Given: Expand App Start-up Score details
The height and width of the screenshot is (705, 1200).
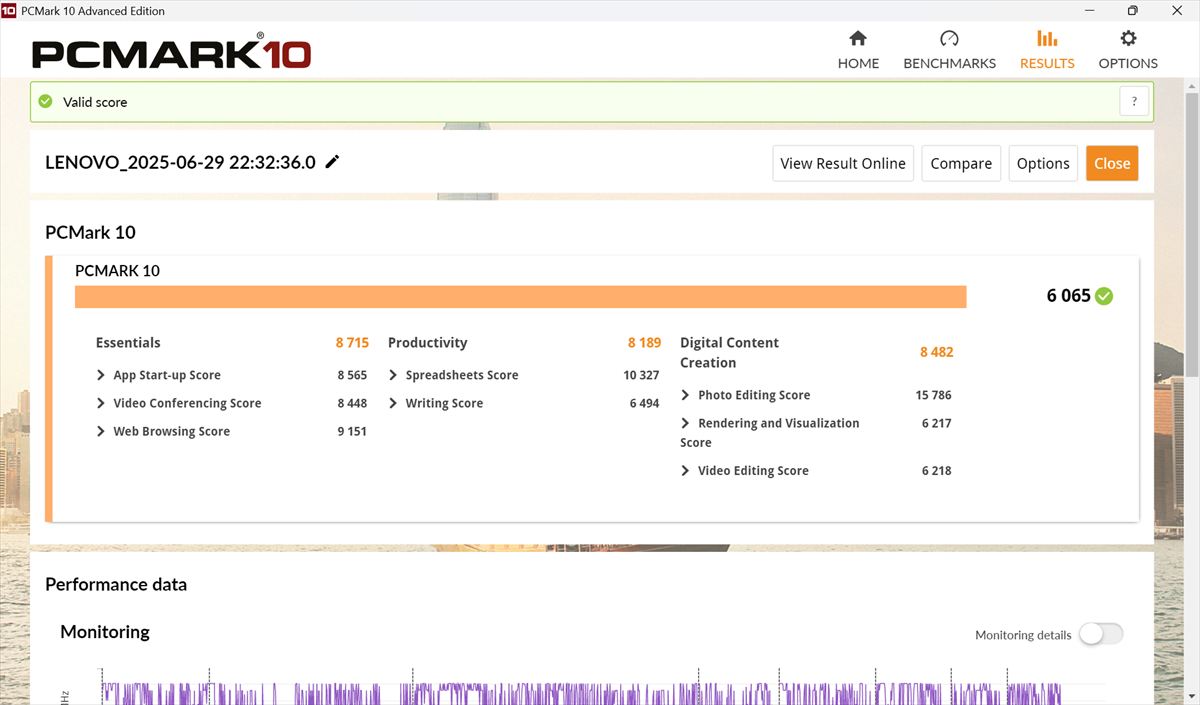Looking at the screenshot, I should tap(100, 375).
